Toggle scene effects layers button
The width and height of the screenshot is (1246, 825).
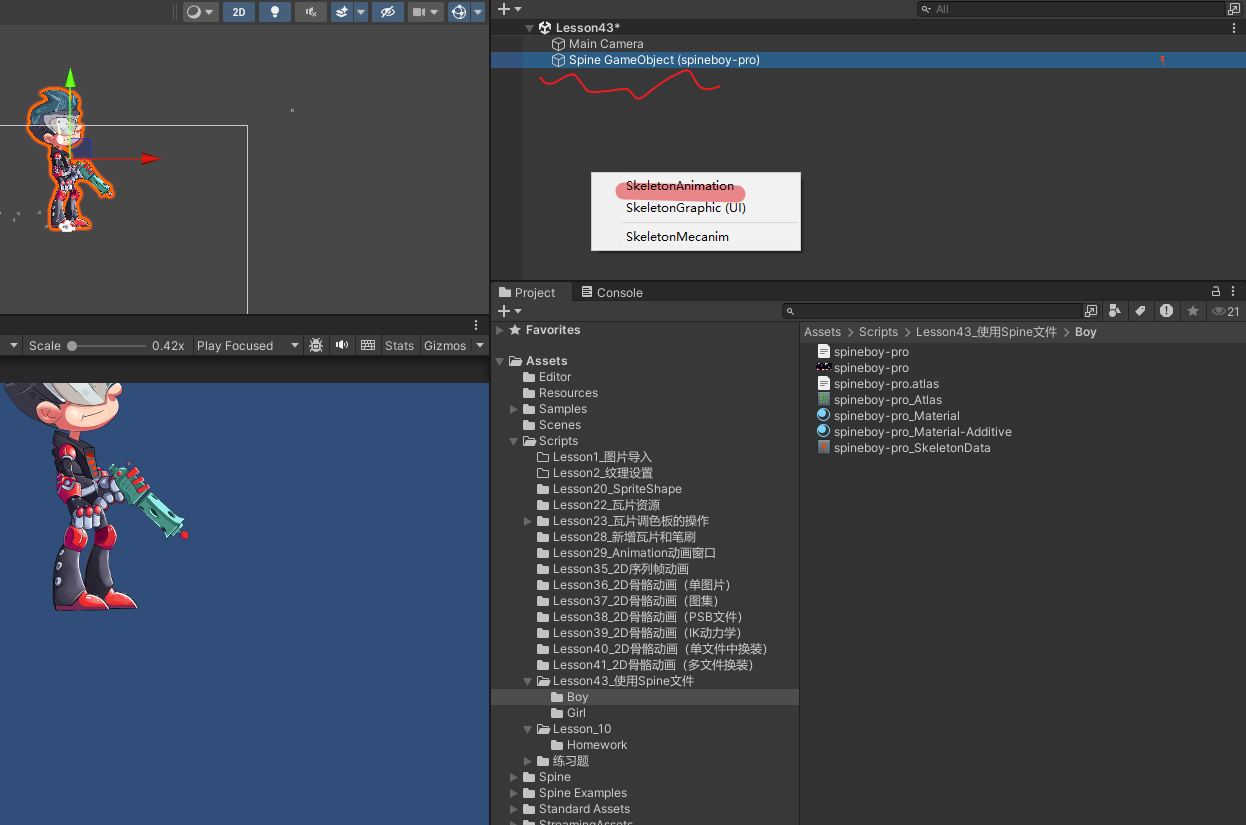(342, 12)
